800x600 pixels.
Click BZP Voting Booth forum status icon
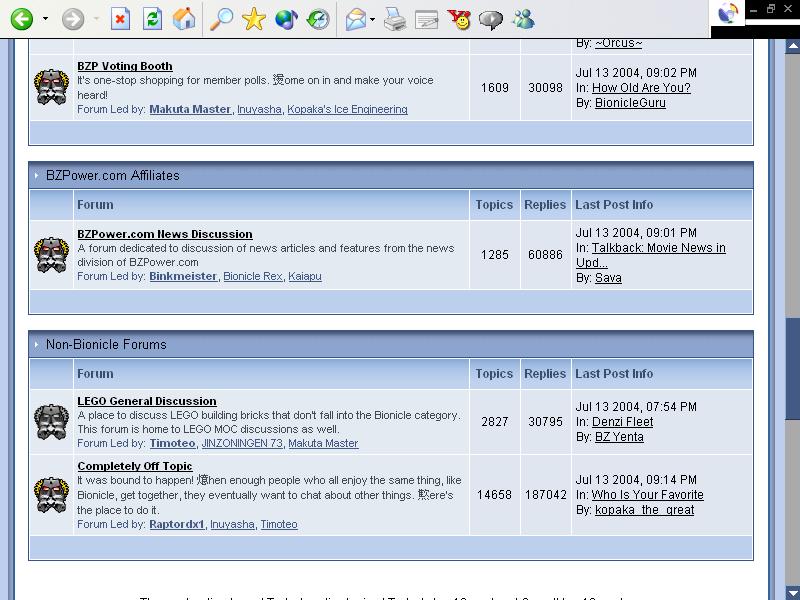[x=51, y=87]
